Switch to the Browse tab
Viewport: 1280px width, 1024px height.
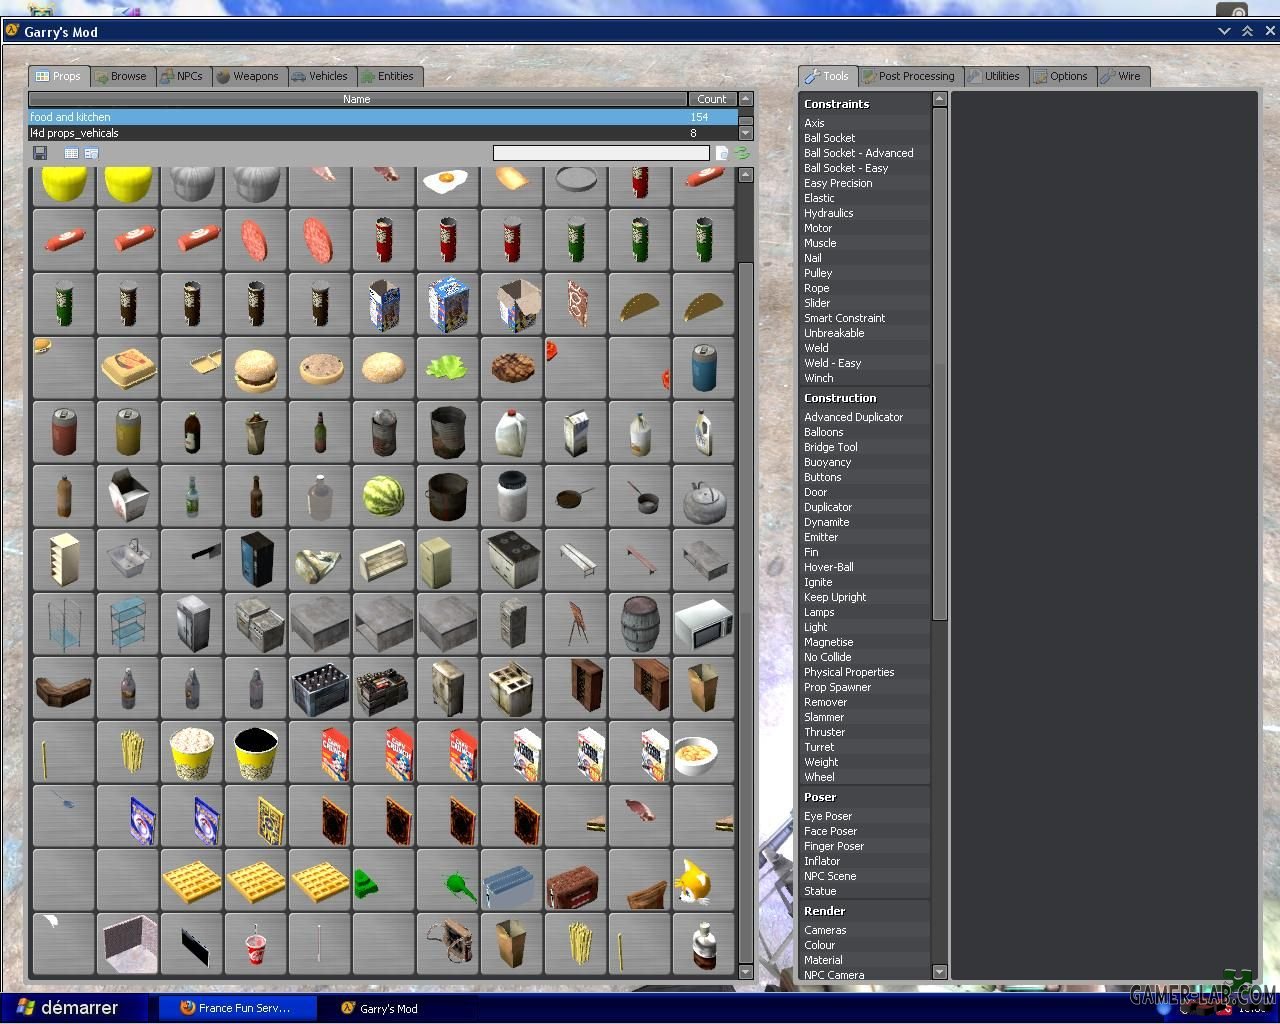(121, 76)
